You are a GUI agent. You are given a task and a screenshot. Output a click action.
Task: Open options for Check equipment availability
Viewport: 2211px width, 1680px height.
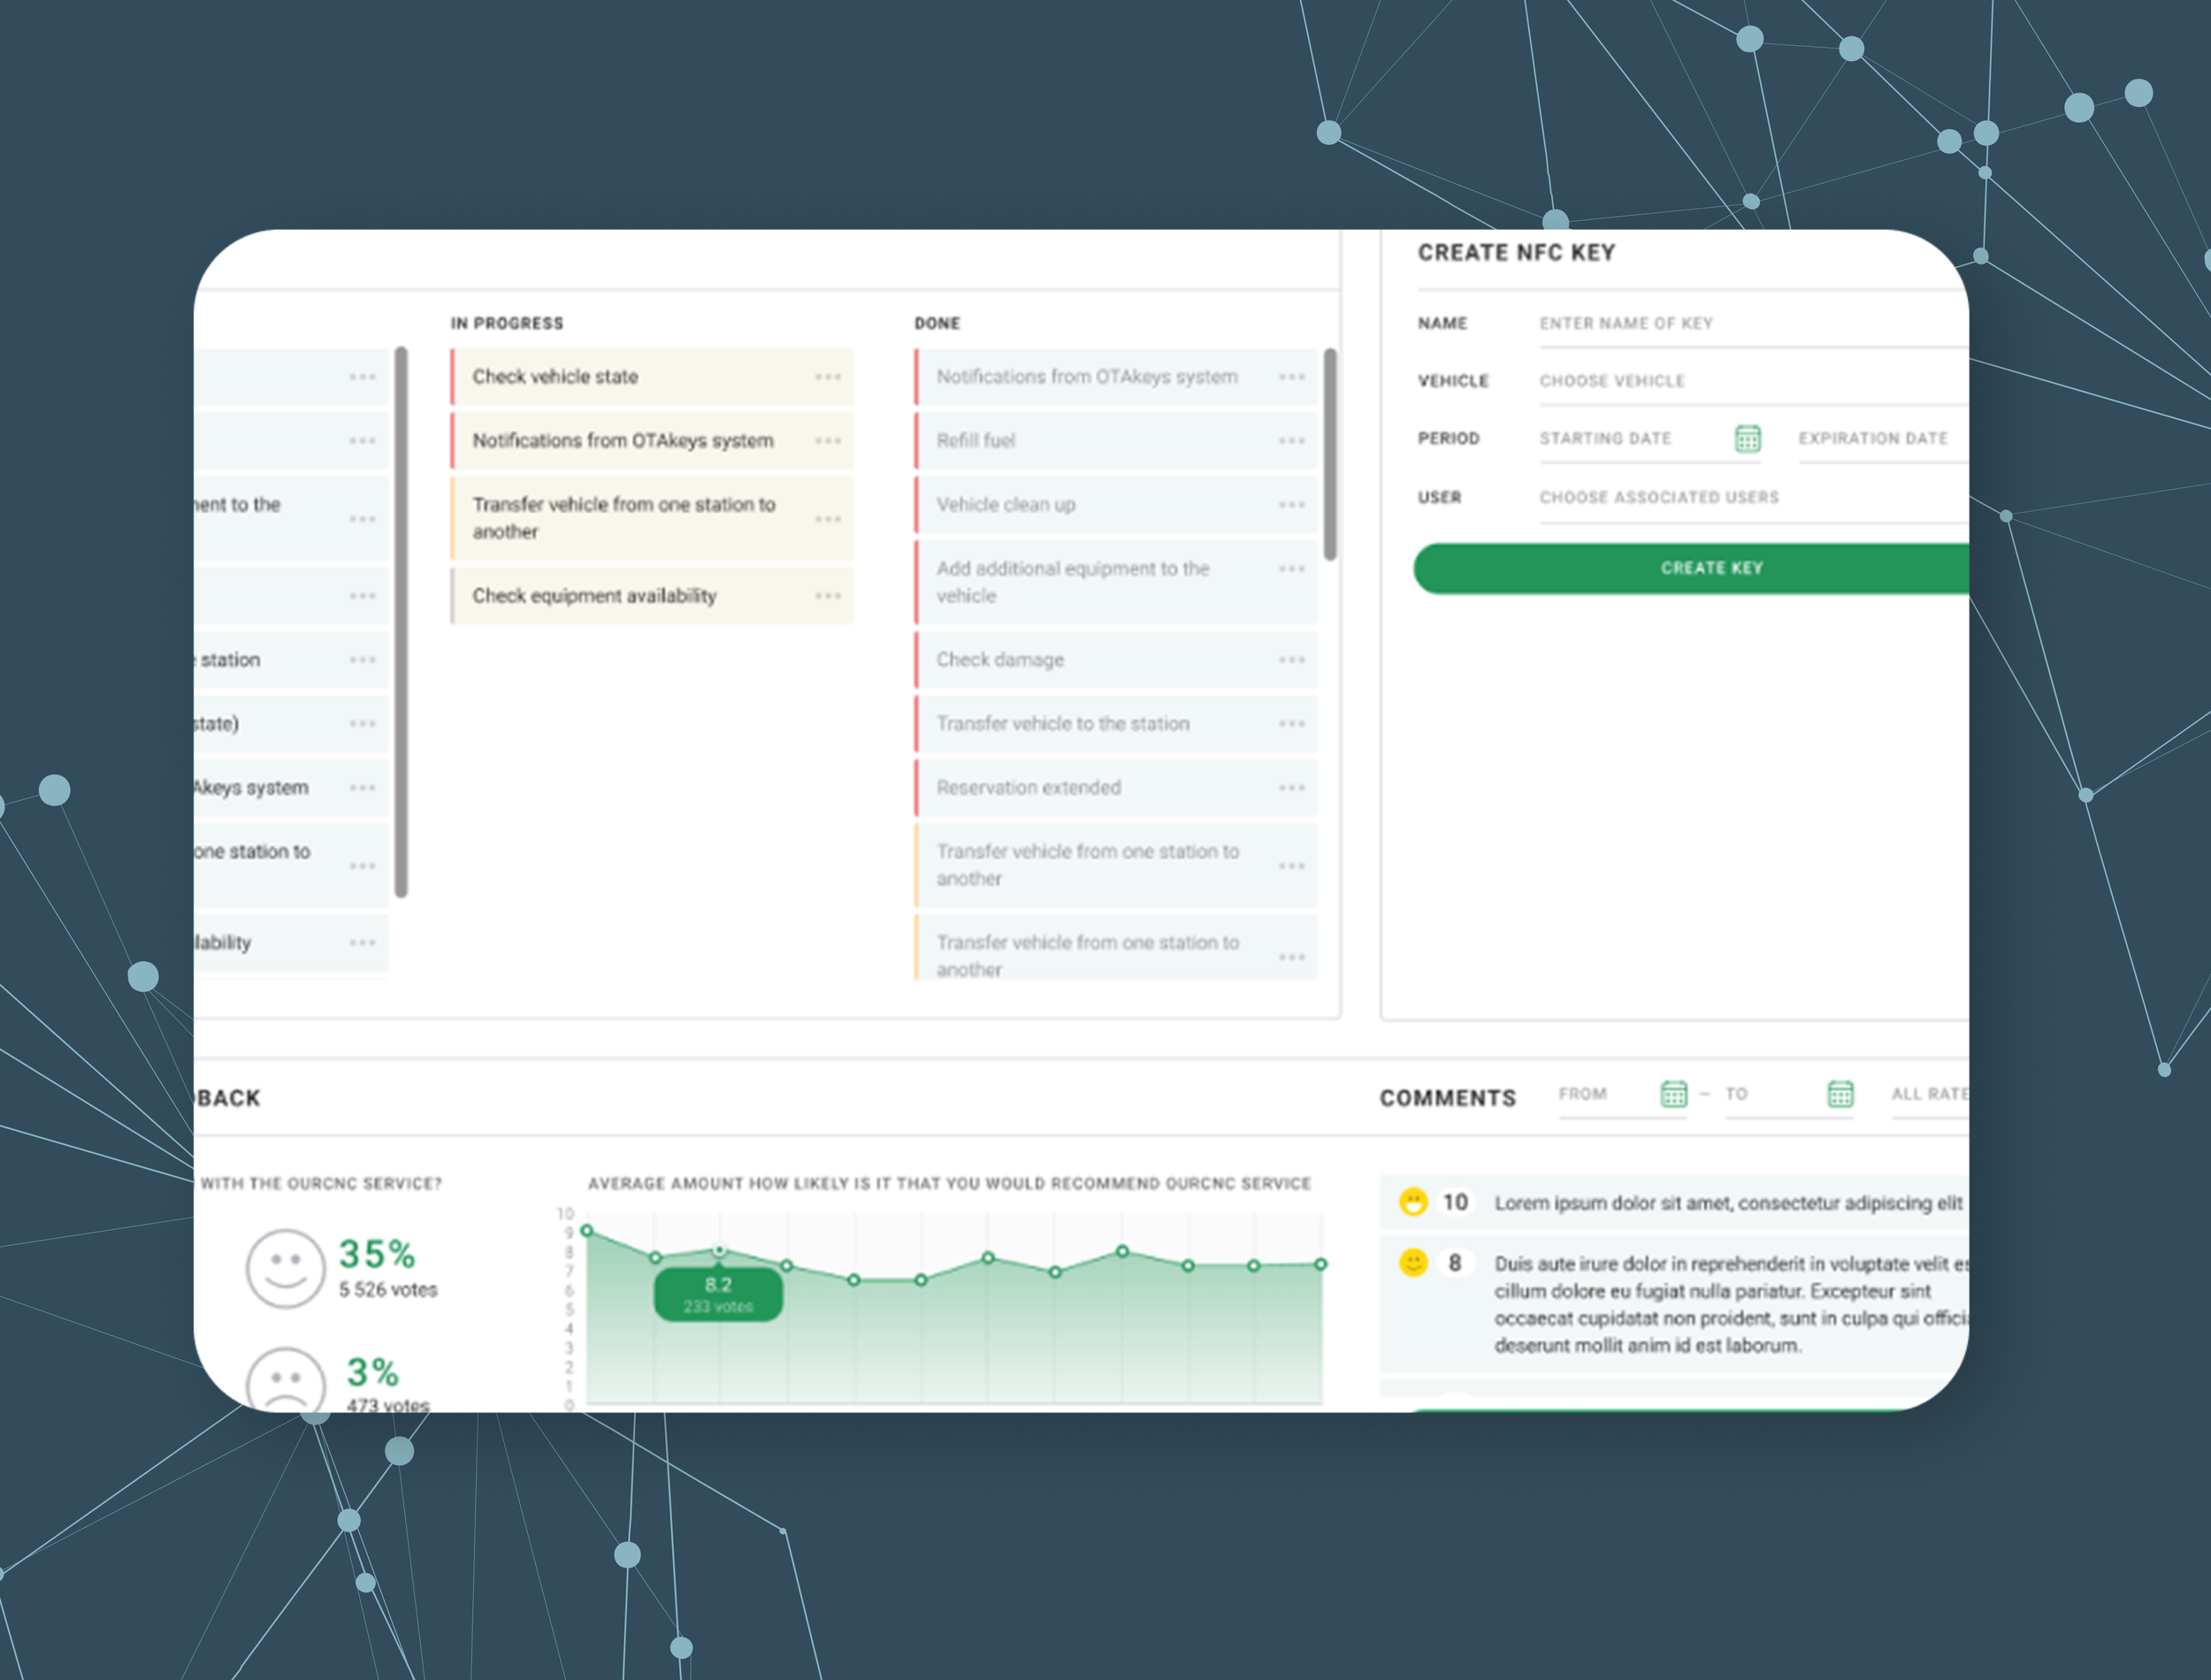[x=827, y=596]
